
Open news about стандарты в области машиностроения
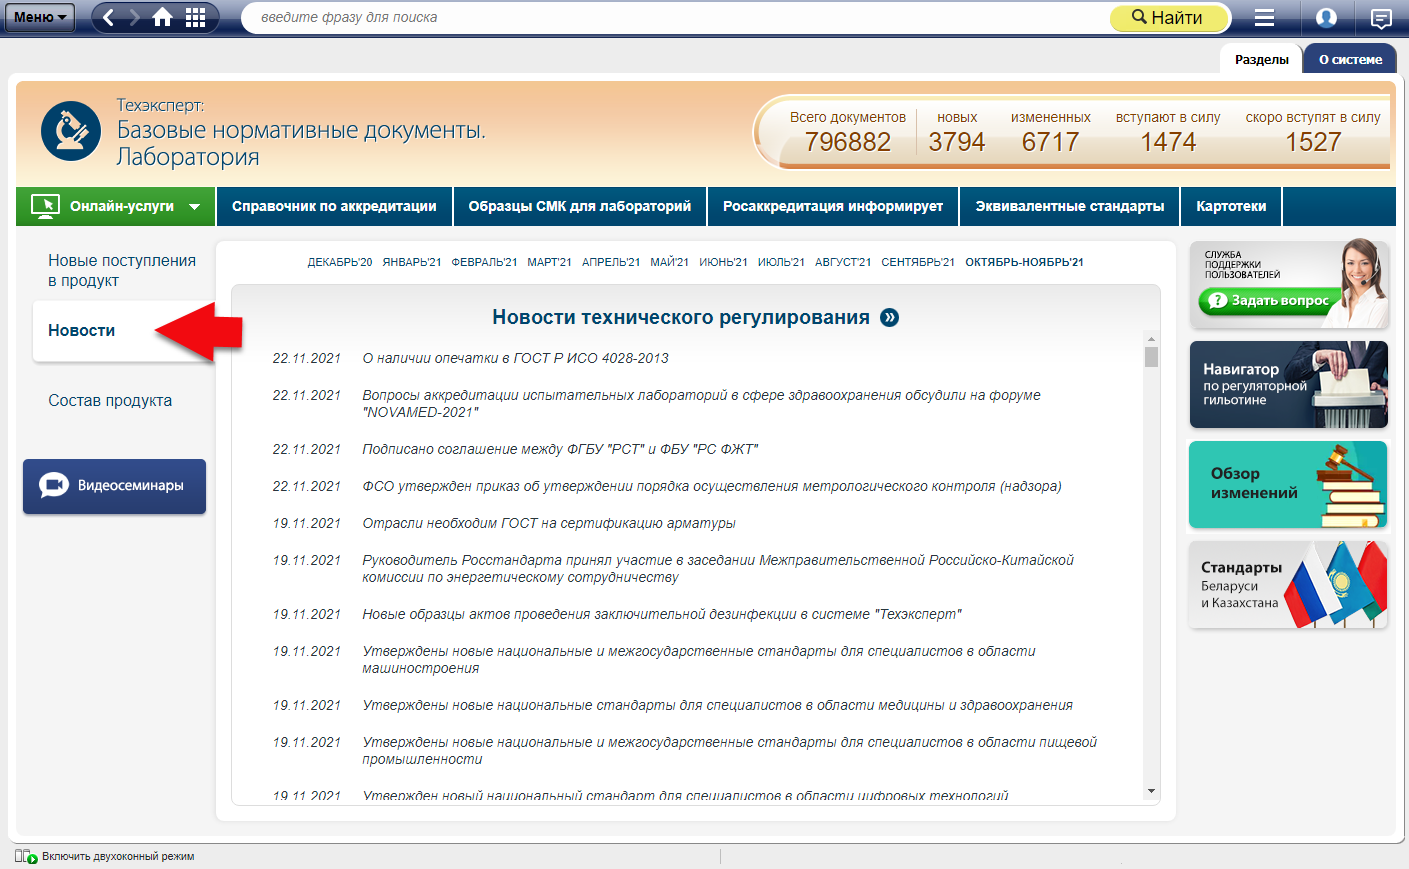699,659
